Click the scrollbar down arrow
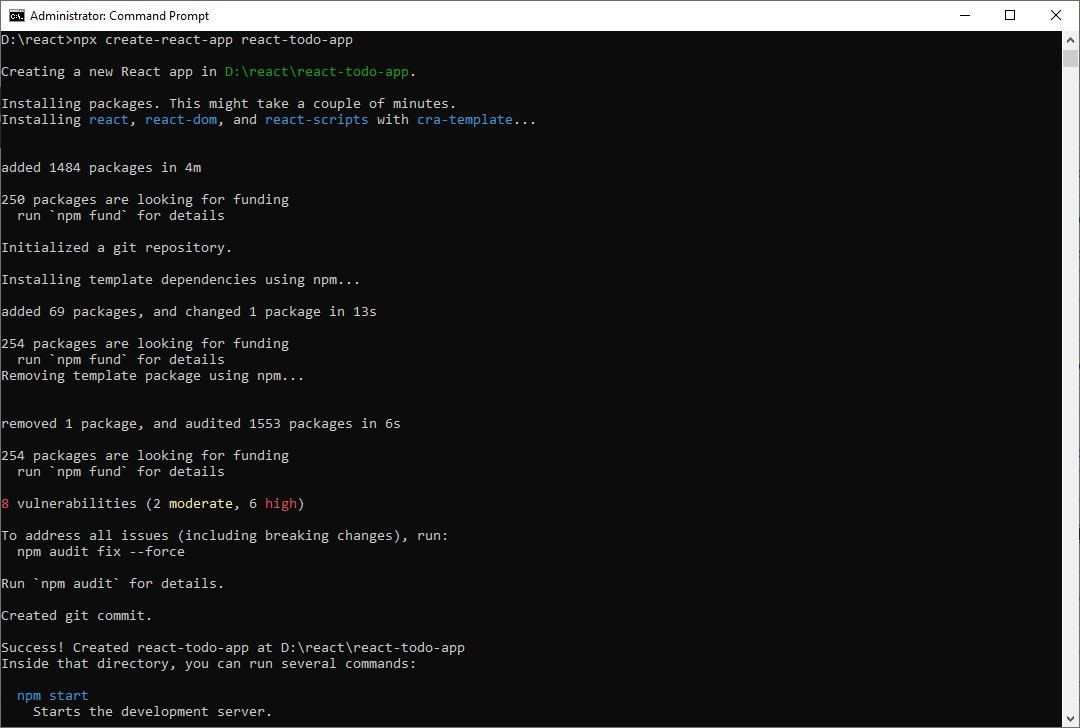This screenshot has height=728, width=1080. tap(1070, 719)
